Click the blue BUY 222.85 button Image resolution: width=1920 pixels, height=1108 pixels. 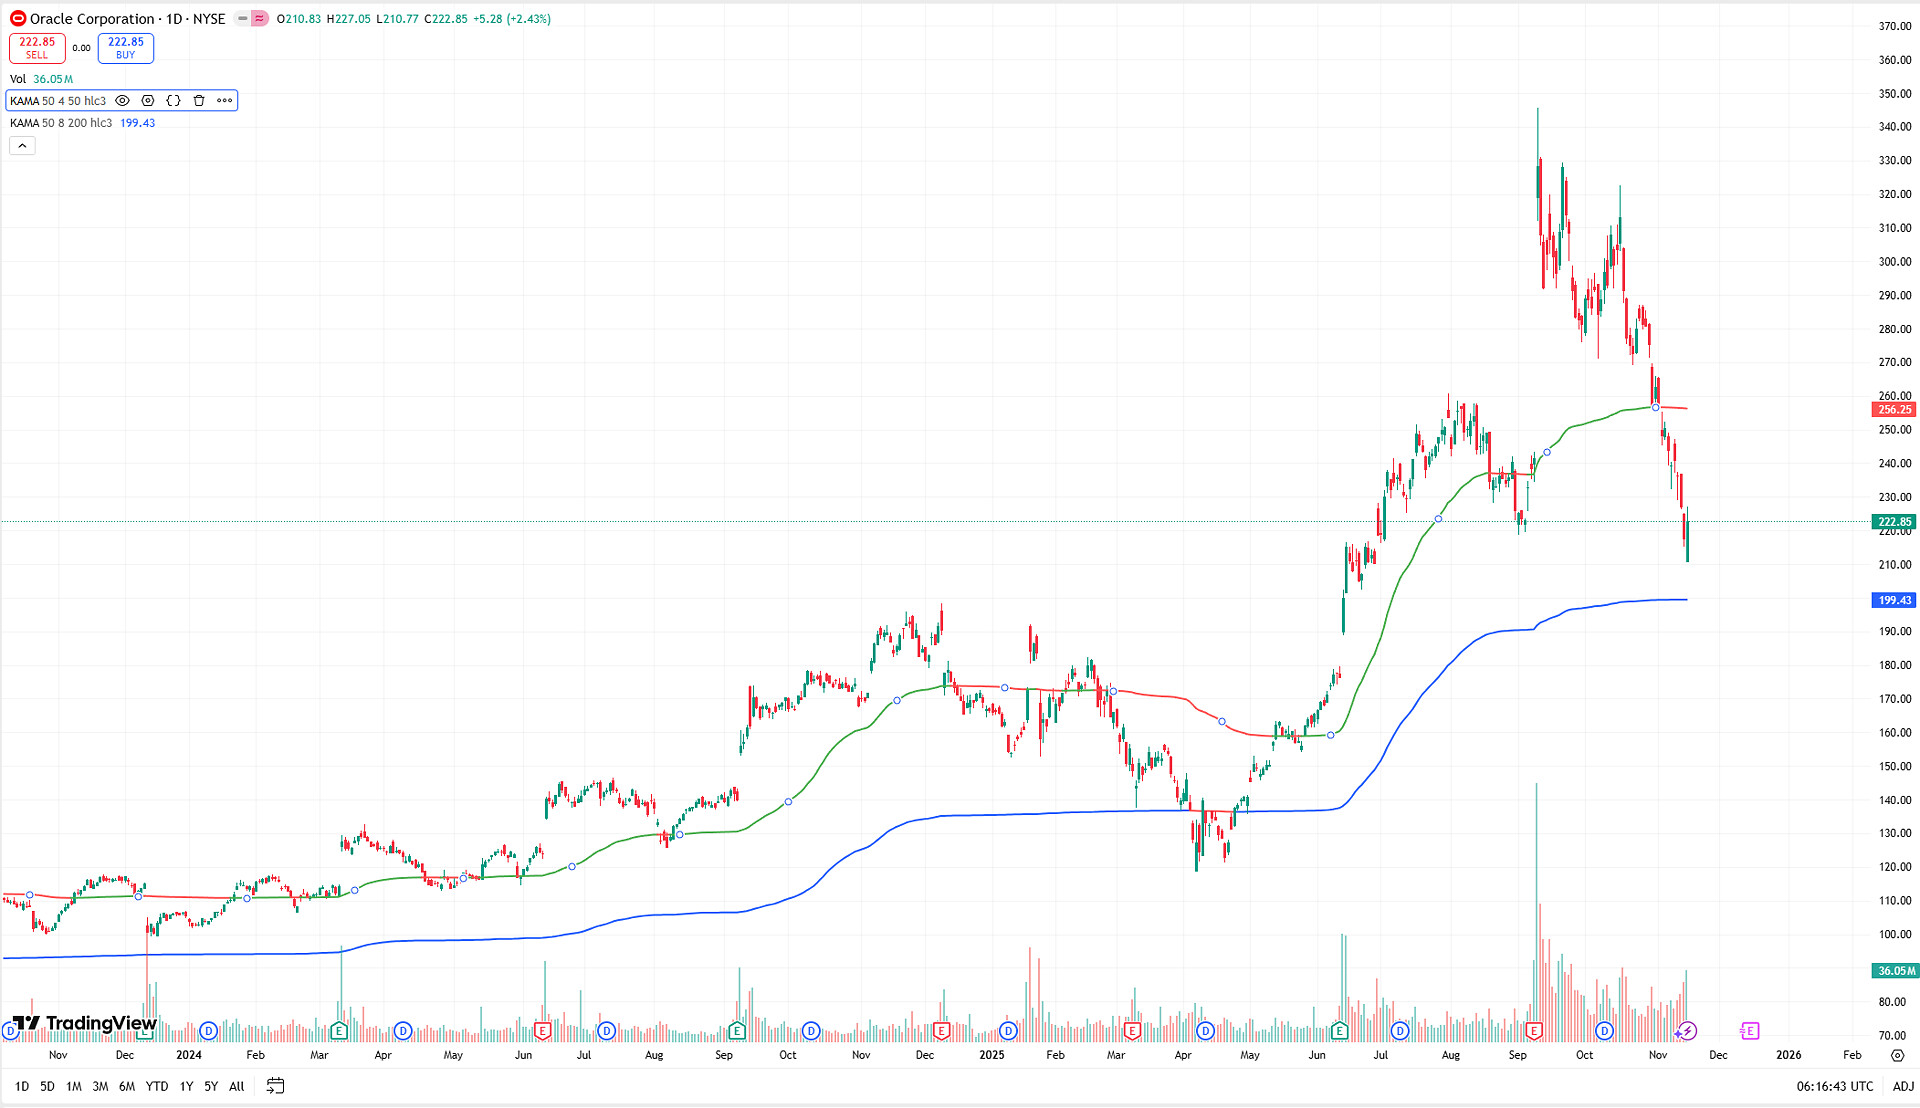point(126,48)
